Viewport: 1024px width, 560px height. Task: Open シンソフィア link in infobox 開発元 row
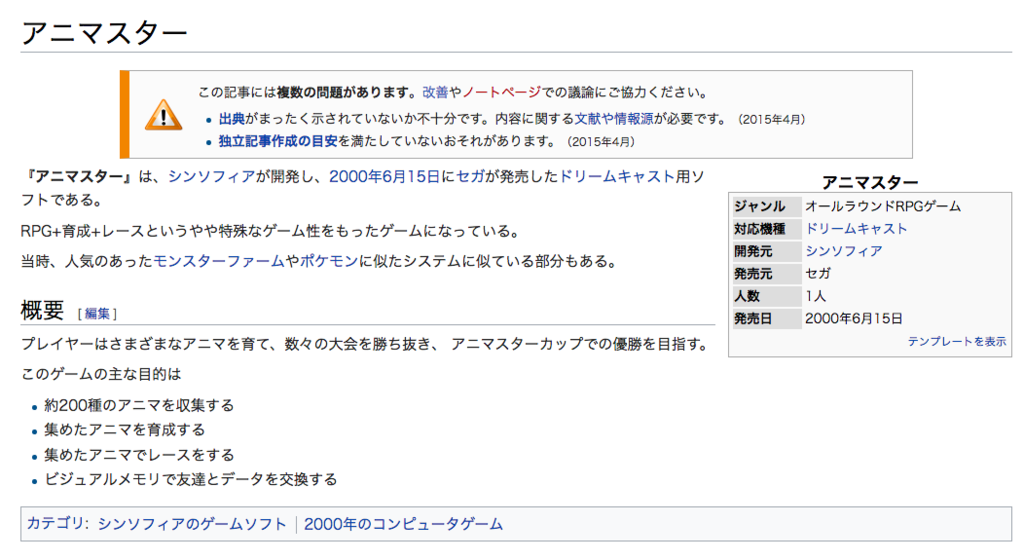click(844, 251)
